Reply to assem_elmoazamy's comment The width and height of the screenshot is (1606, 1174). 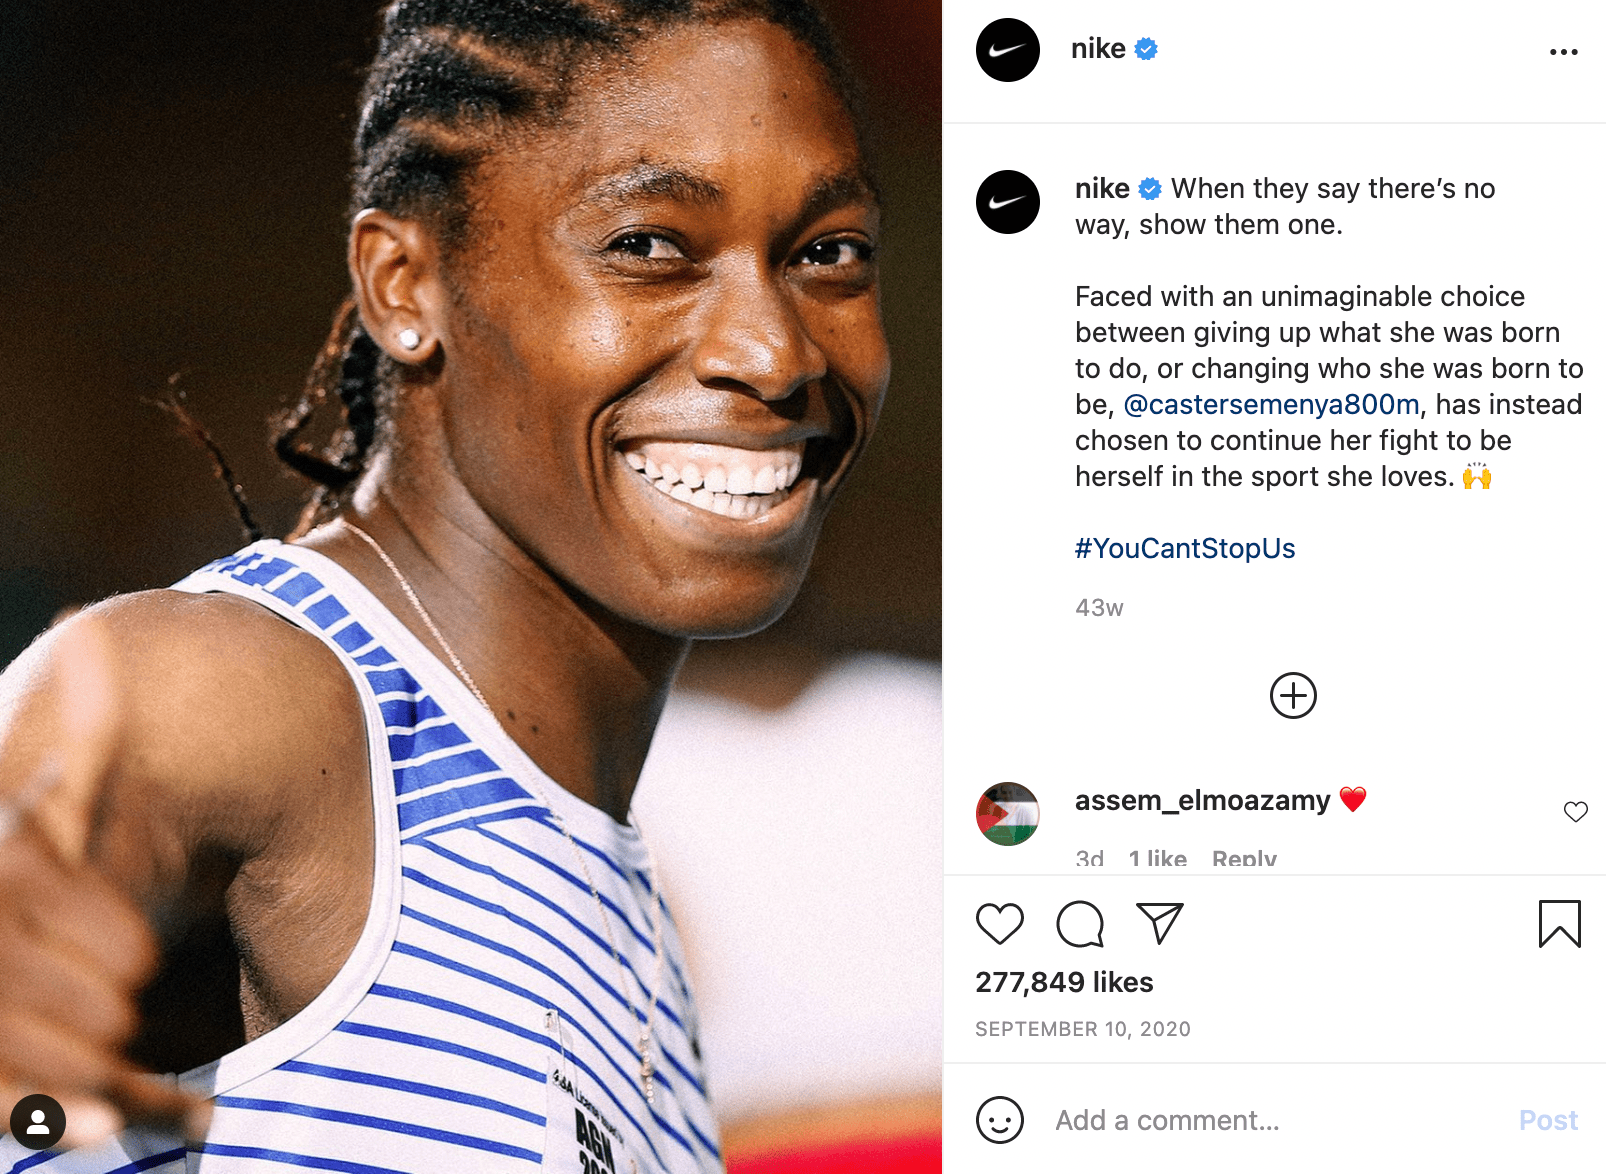tap(1244, 859)
